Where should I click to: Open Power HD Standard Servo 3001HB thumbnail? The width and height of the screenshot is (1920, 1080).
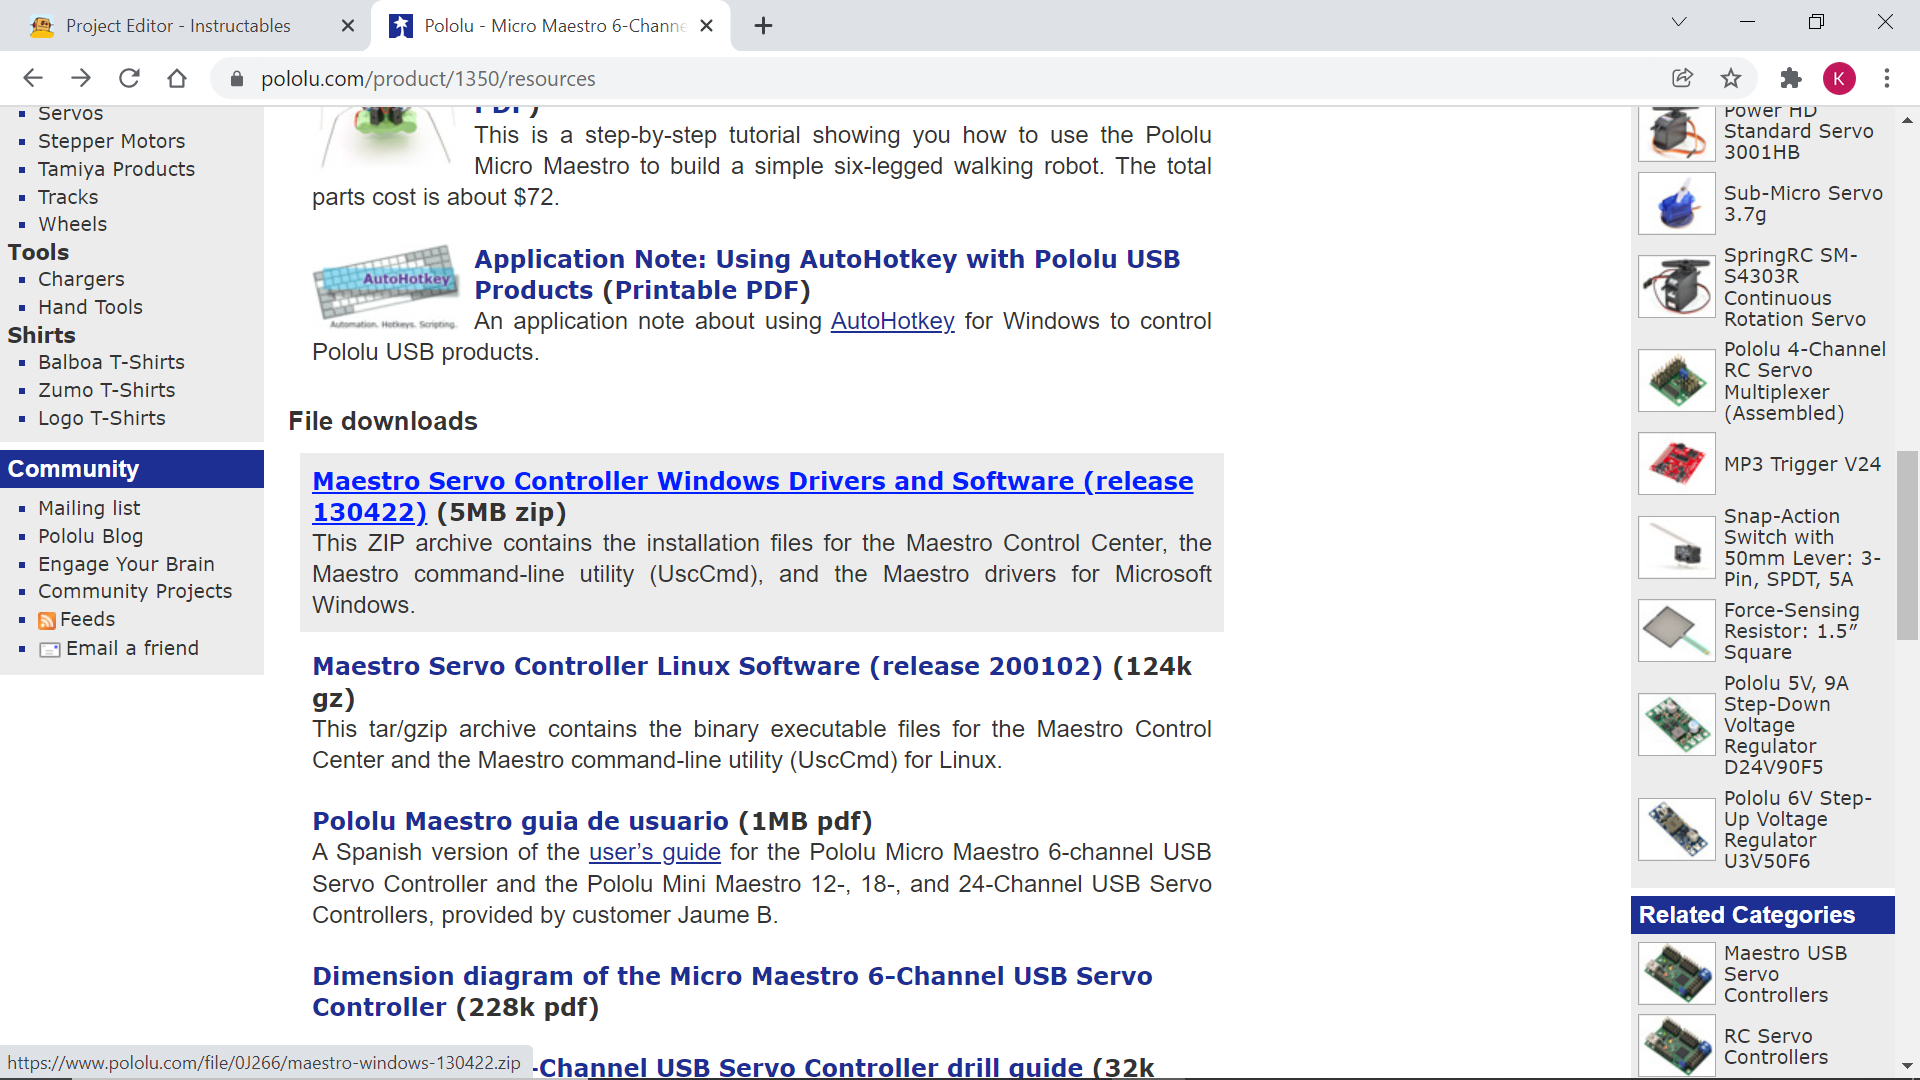point(1677,133)
